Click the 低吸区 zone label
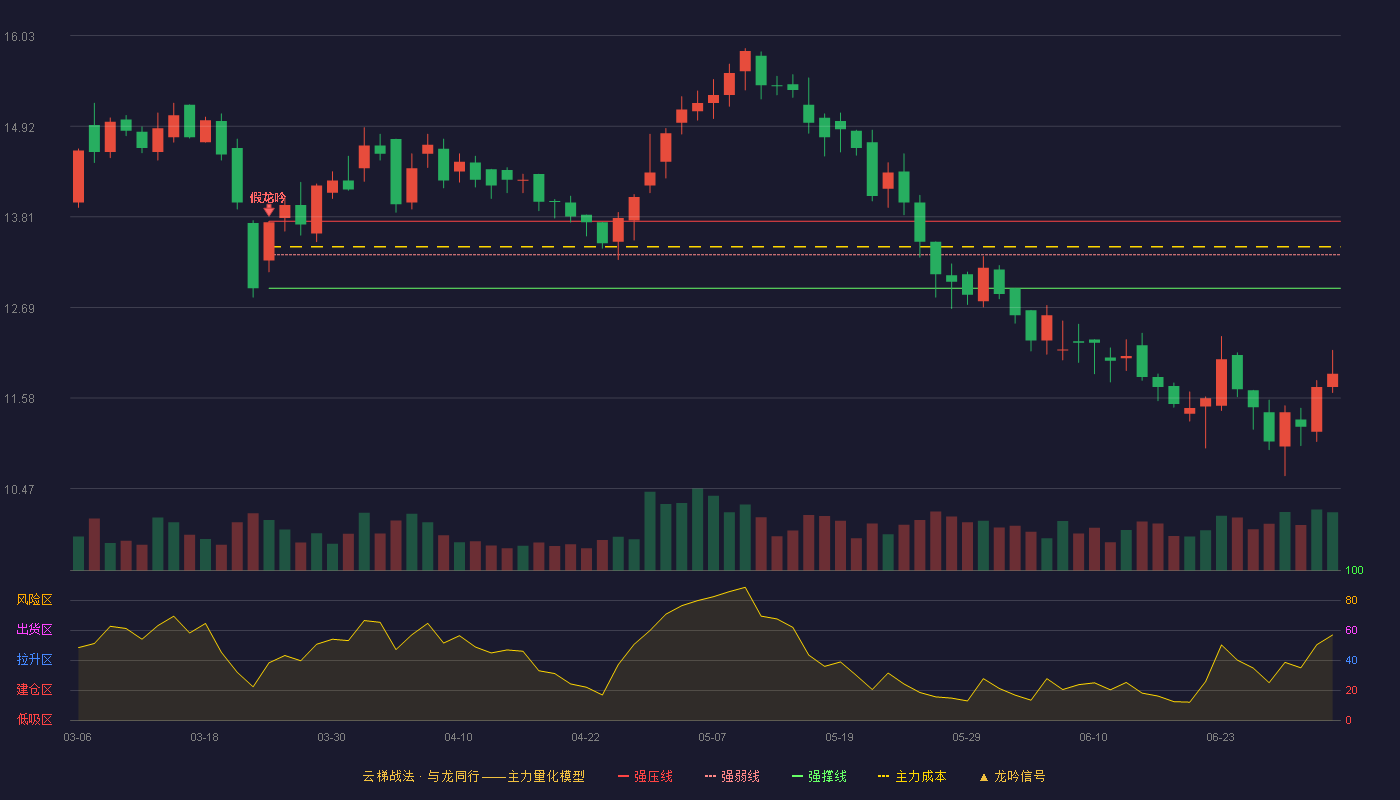Screen dimensions: 1400x800 pyautogui.click(x=34, y=719)
